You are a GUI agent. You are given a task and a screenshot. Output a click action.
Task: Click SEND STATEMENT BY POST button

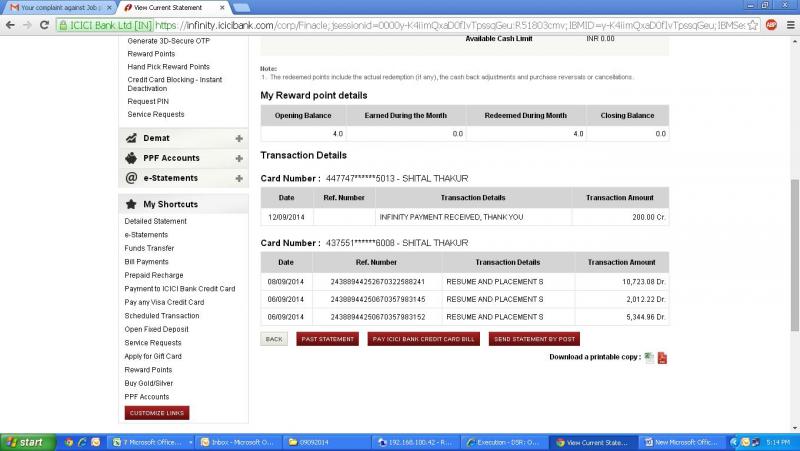pos(534,339)
